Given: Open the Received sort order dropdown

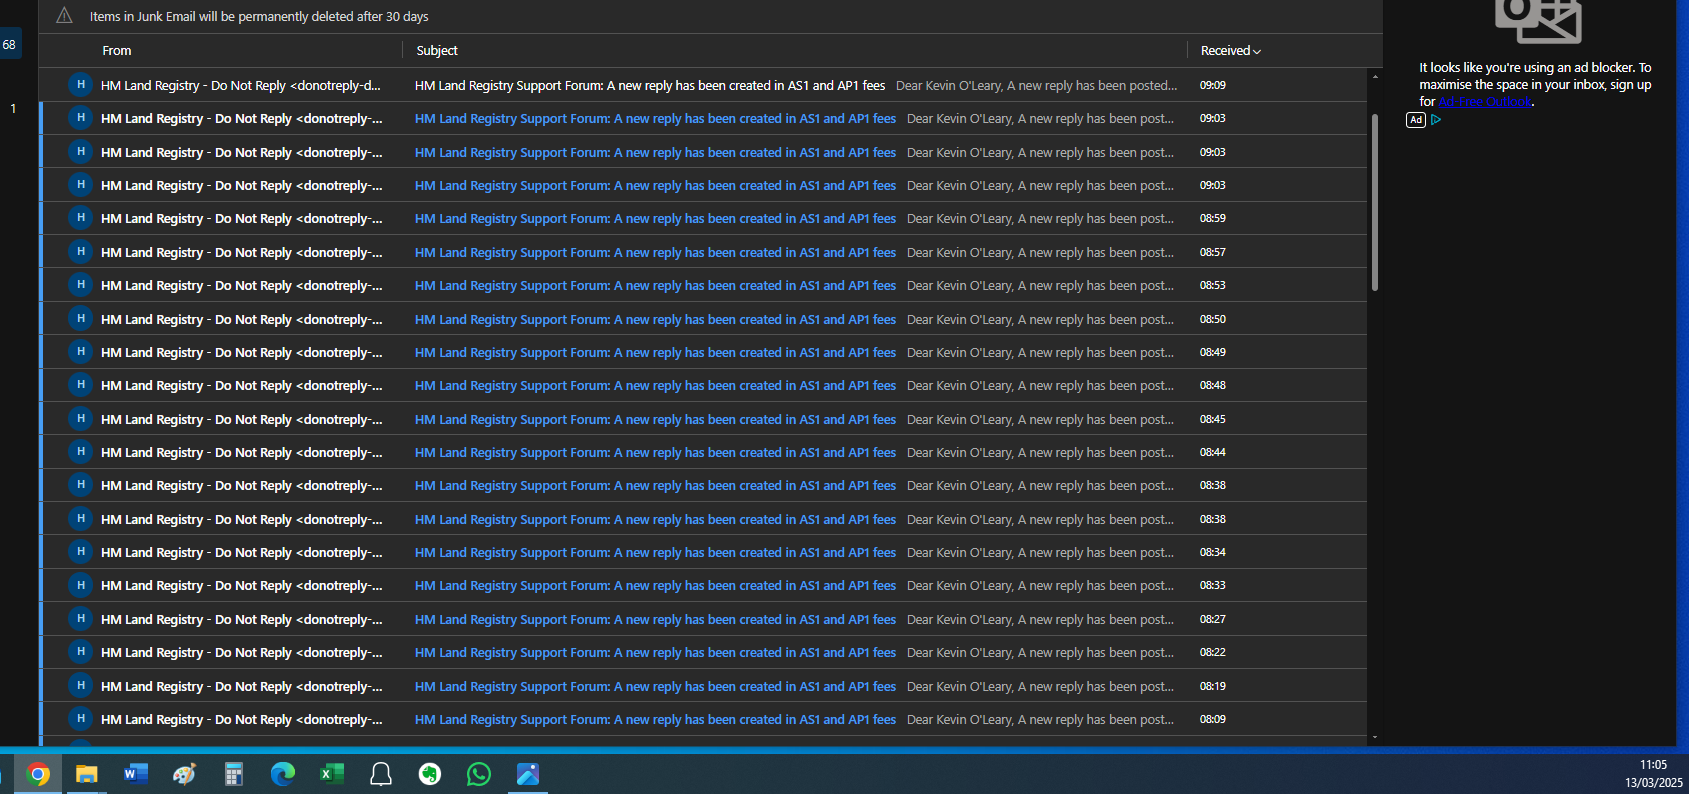Looking at the screenshot, I should [x=1230, y=51].
